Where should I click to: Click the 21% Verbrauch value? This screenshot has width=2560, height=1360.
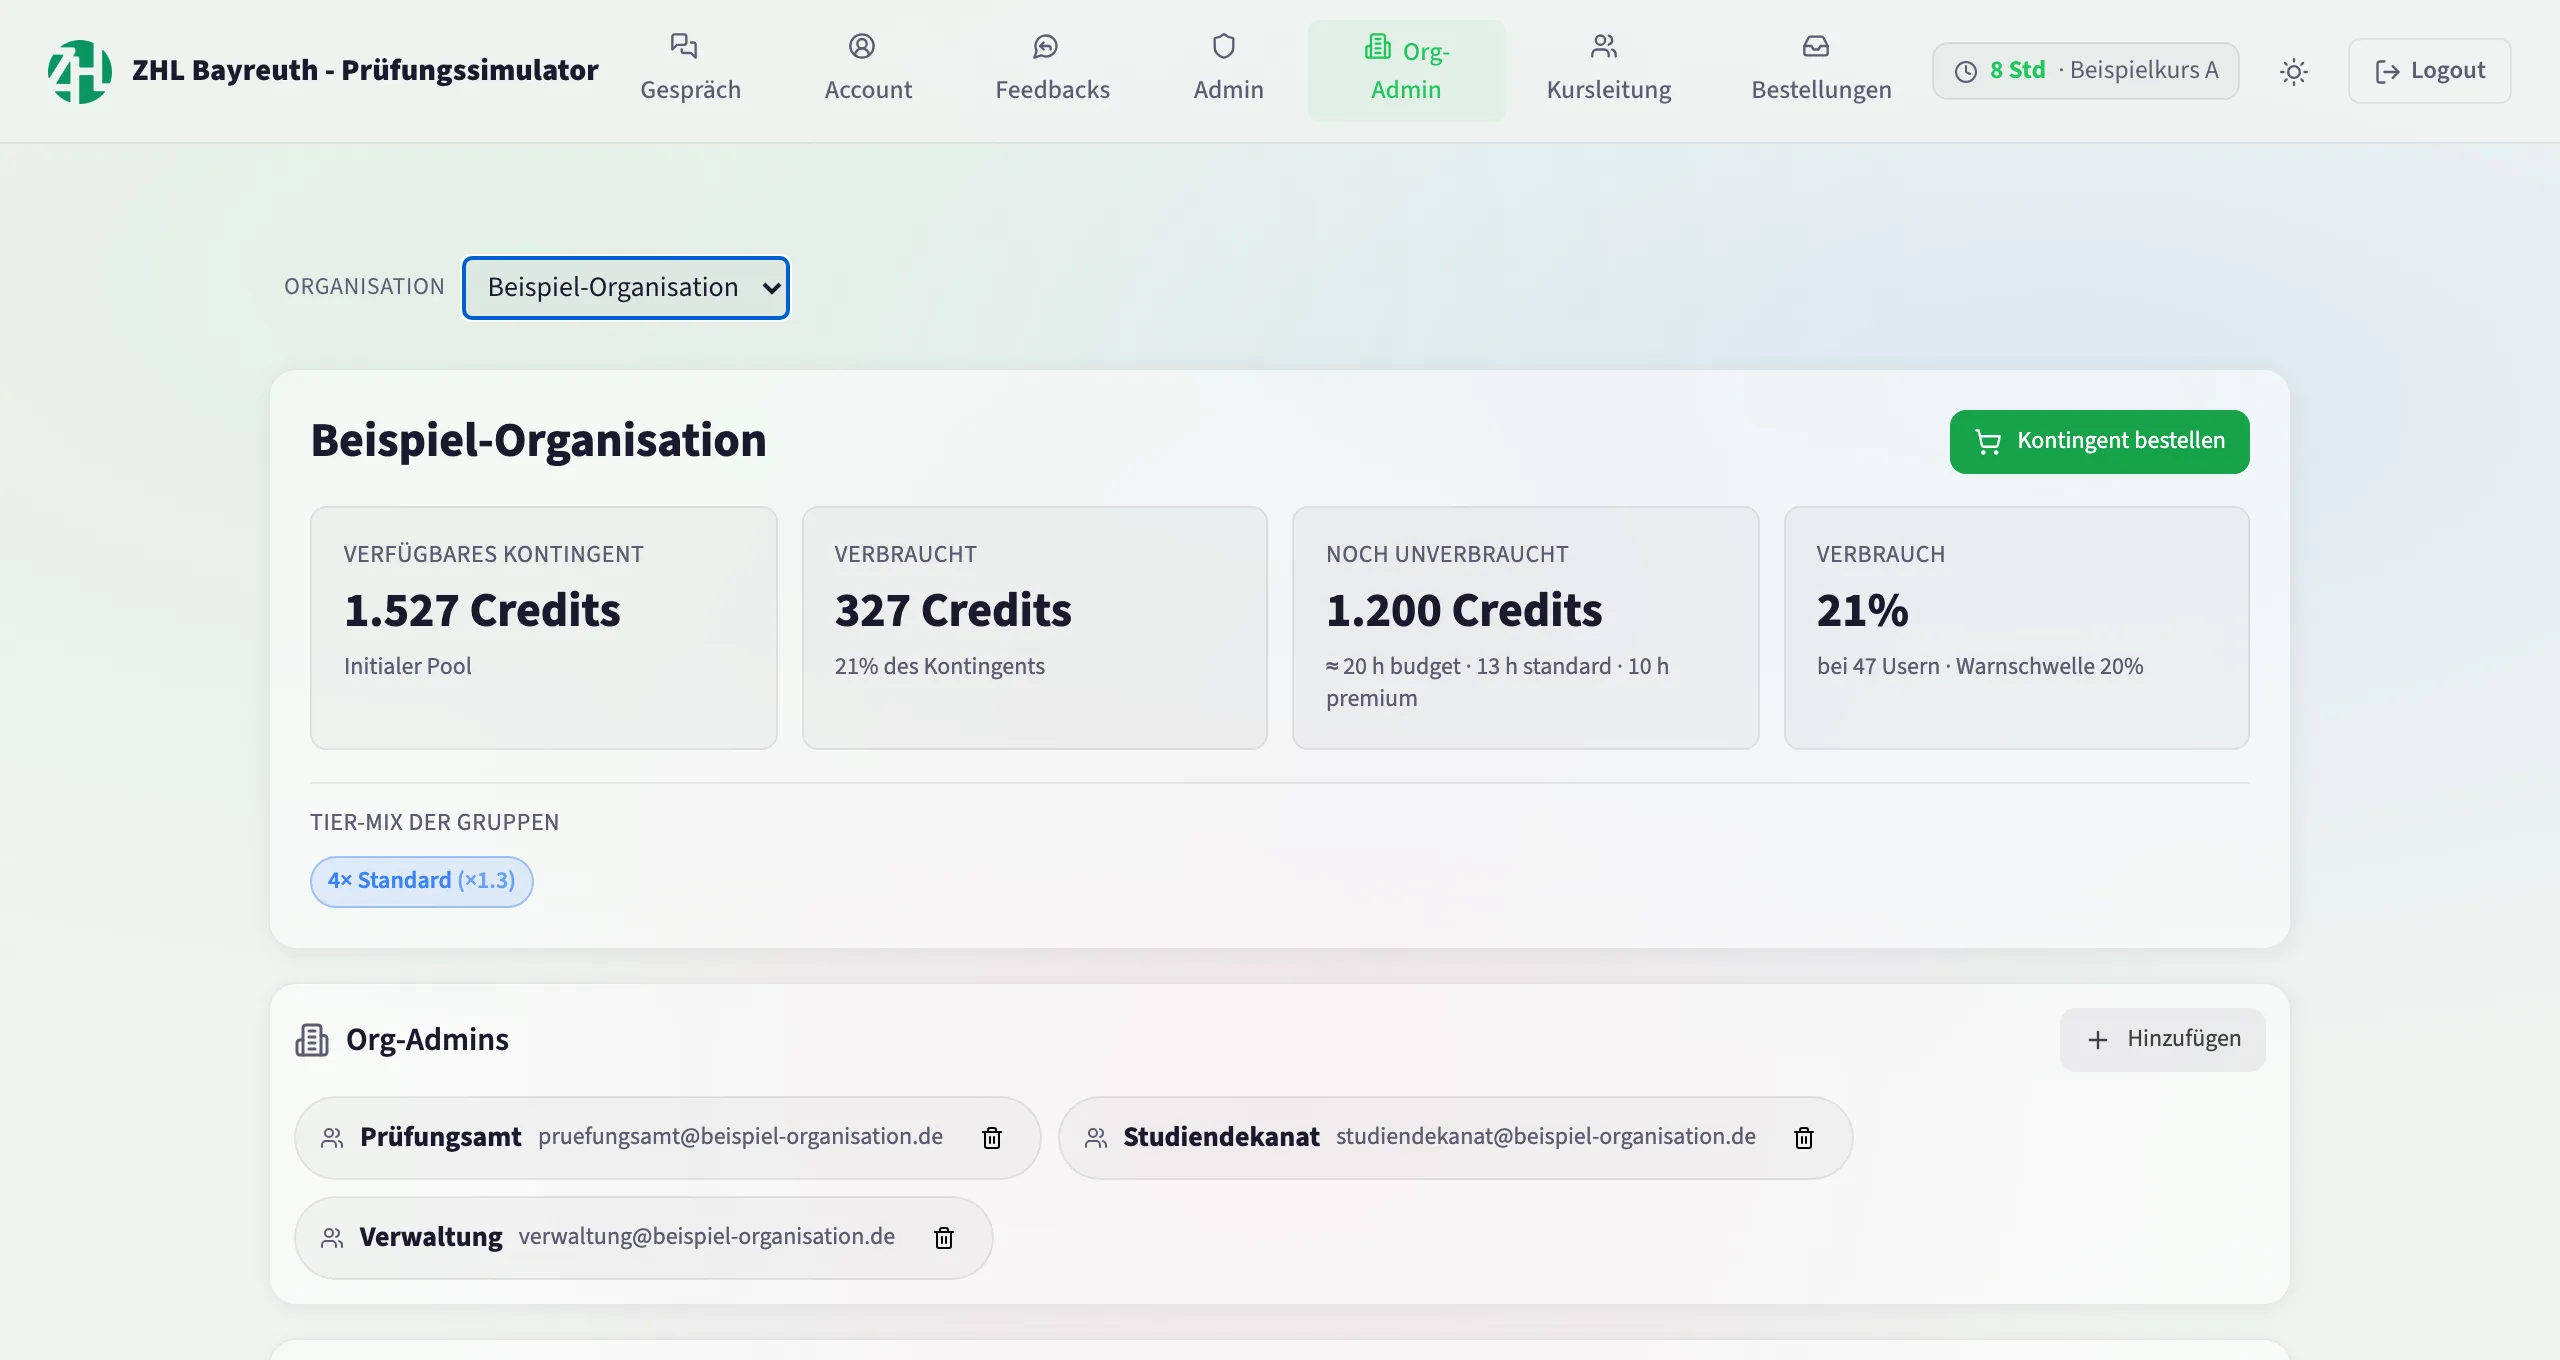tap(1862, 611)
